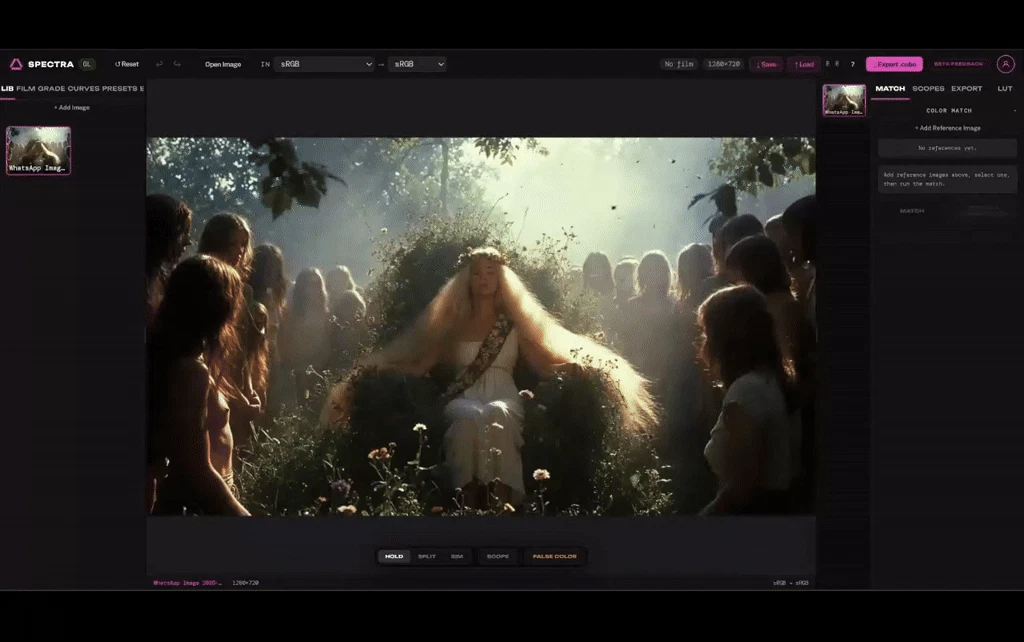Select the WhatsApp image thumbnail in library
Screen dimensions: 1024x642
39,150
